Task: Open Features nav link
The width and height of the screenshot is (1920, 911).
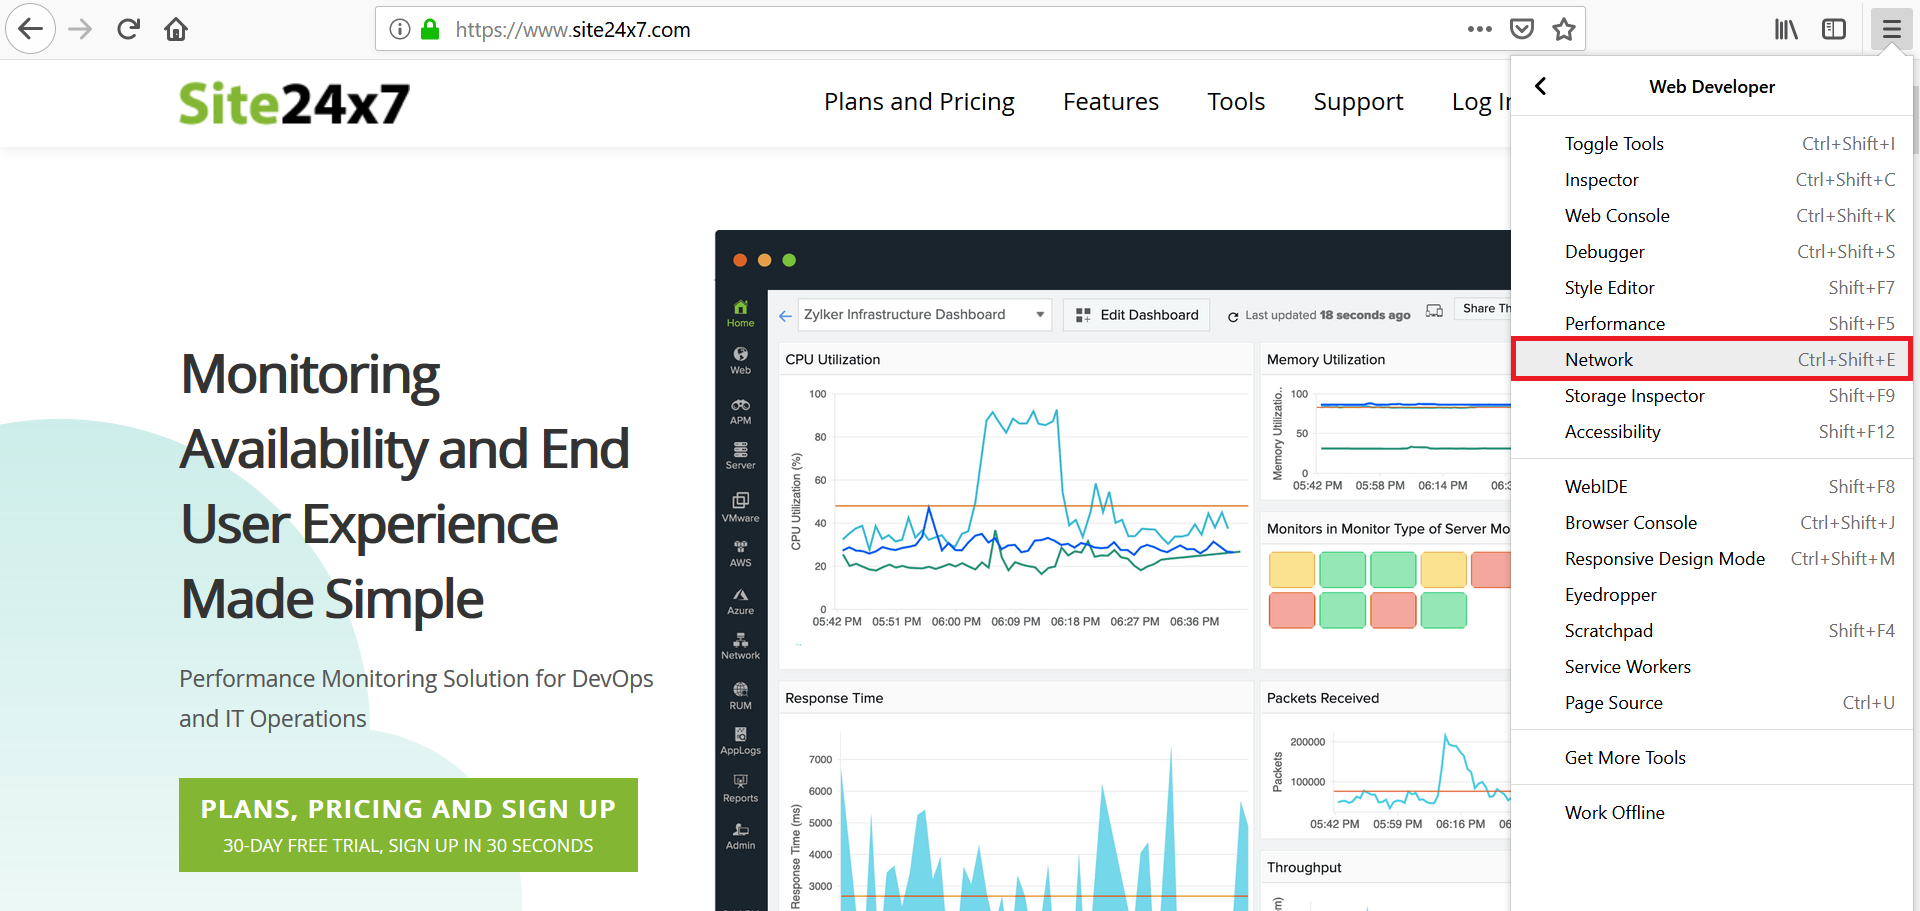Action: coord(1111,102)
